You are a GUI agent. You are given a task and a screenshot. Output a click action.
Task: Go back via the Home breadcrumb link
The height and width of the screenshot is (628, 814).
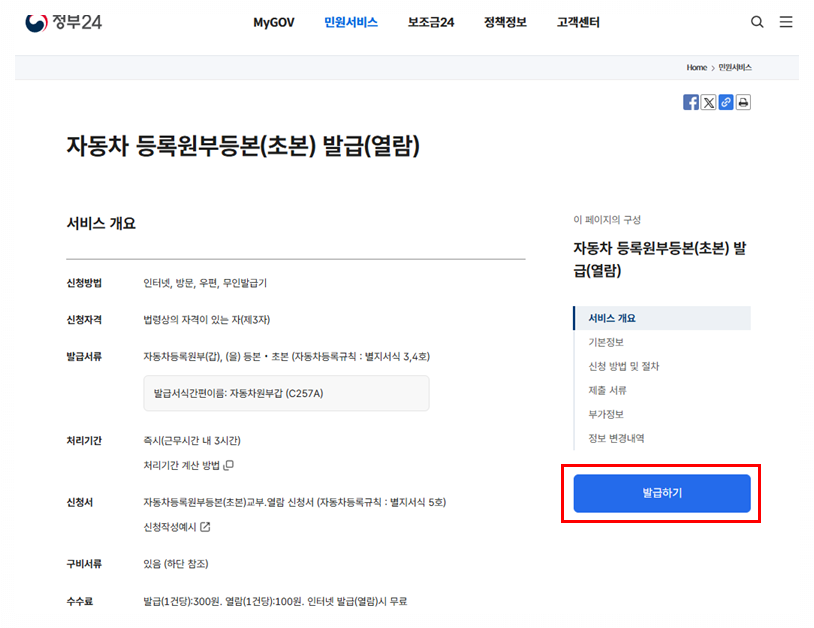click(696, 67)
